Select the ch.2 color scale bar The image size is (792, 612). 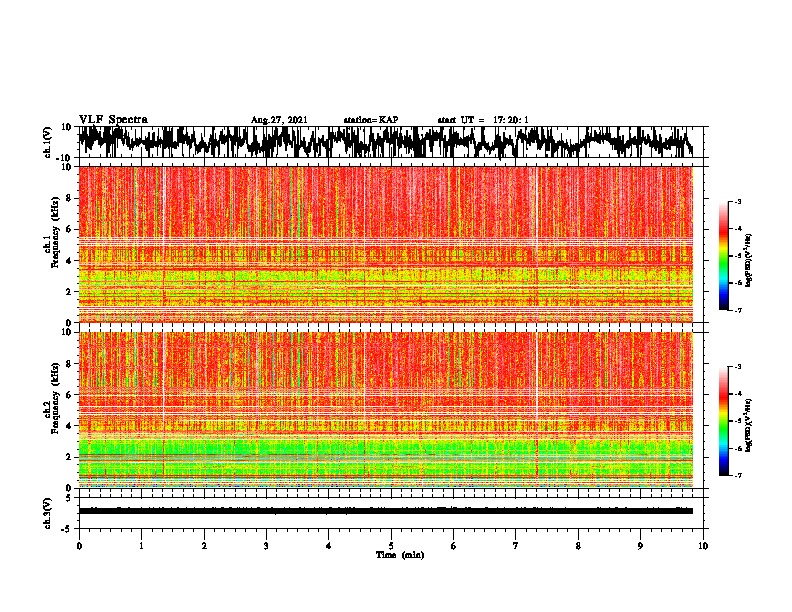[724, 421]
